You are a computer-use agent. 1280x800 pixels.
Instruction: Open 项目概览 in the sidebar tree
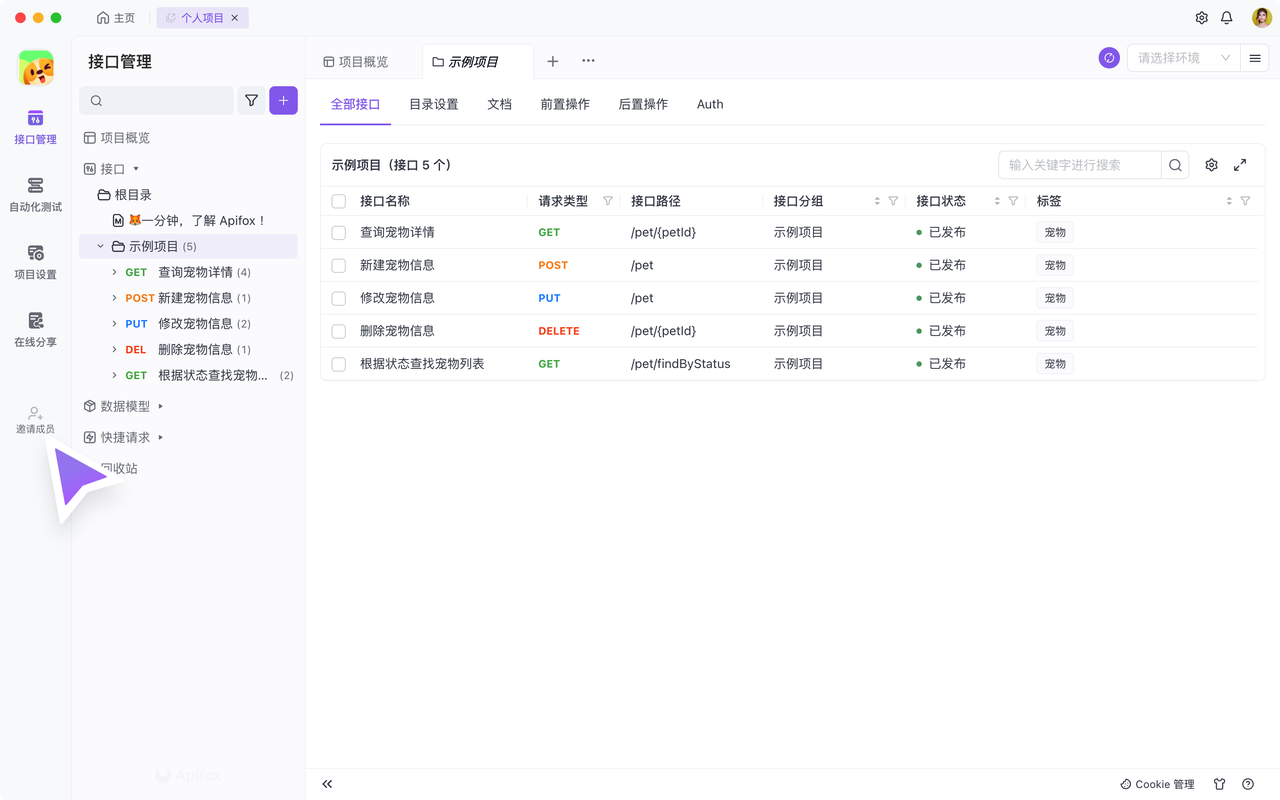click(x=124, y=138)
